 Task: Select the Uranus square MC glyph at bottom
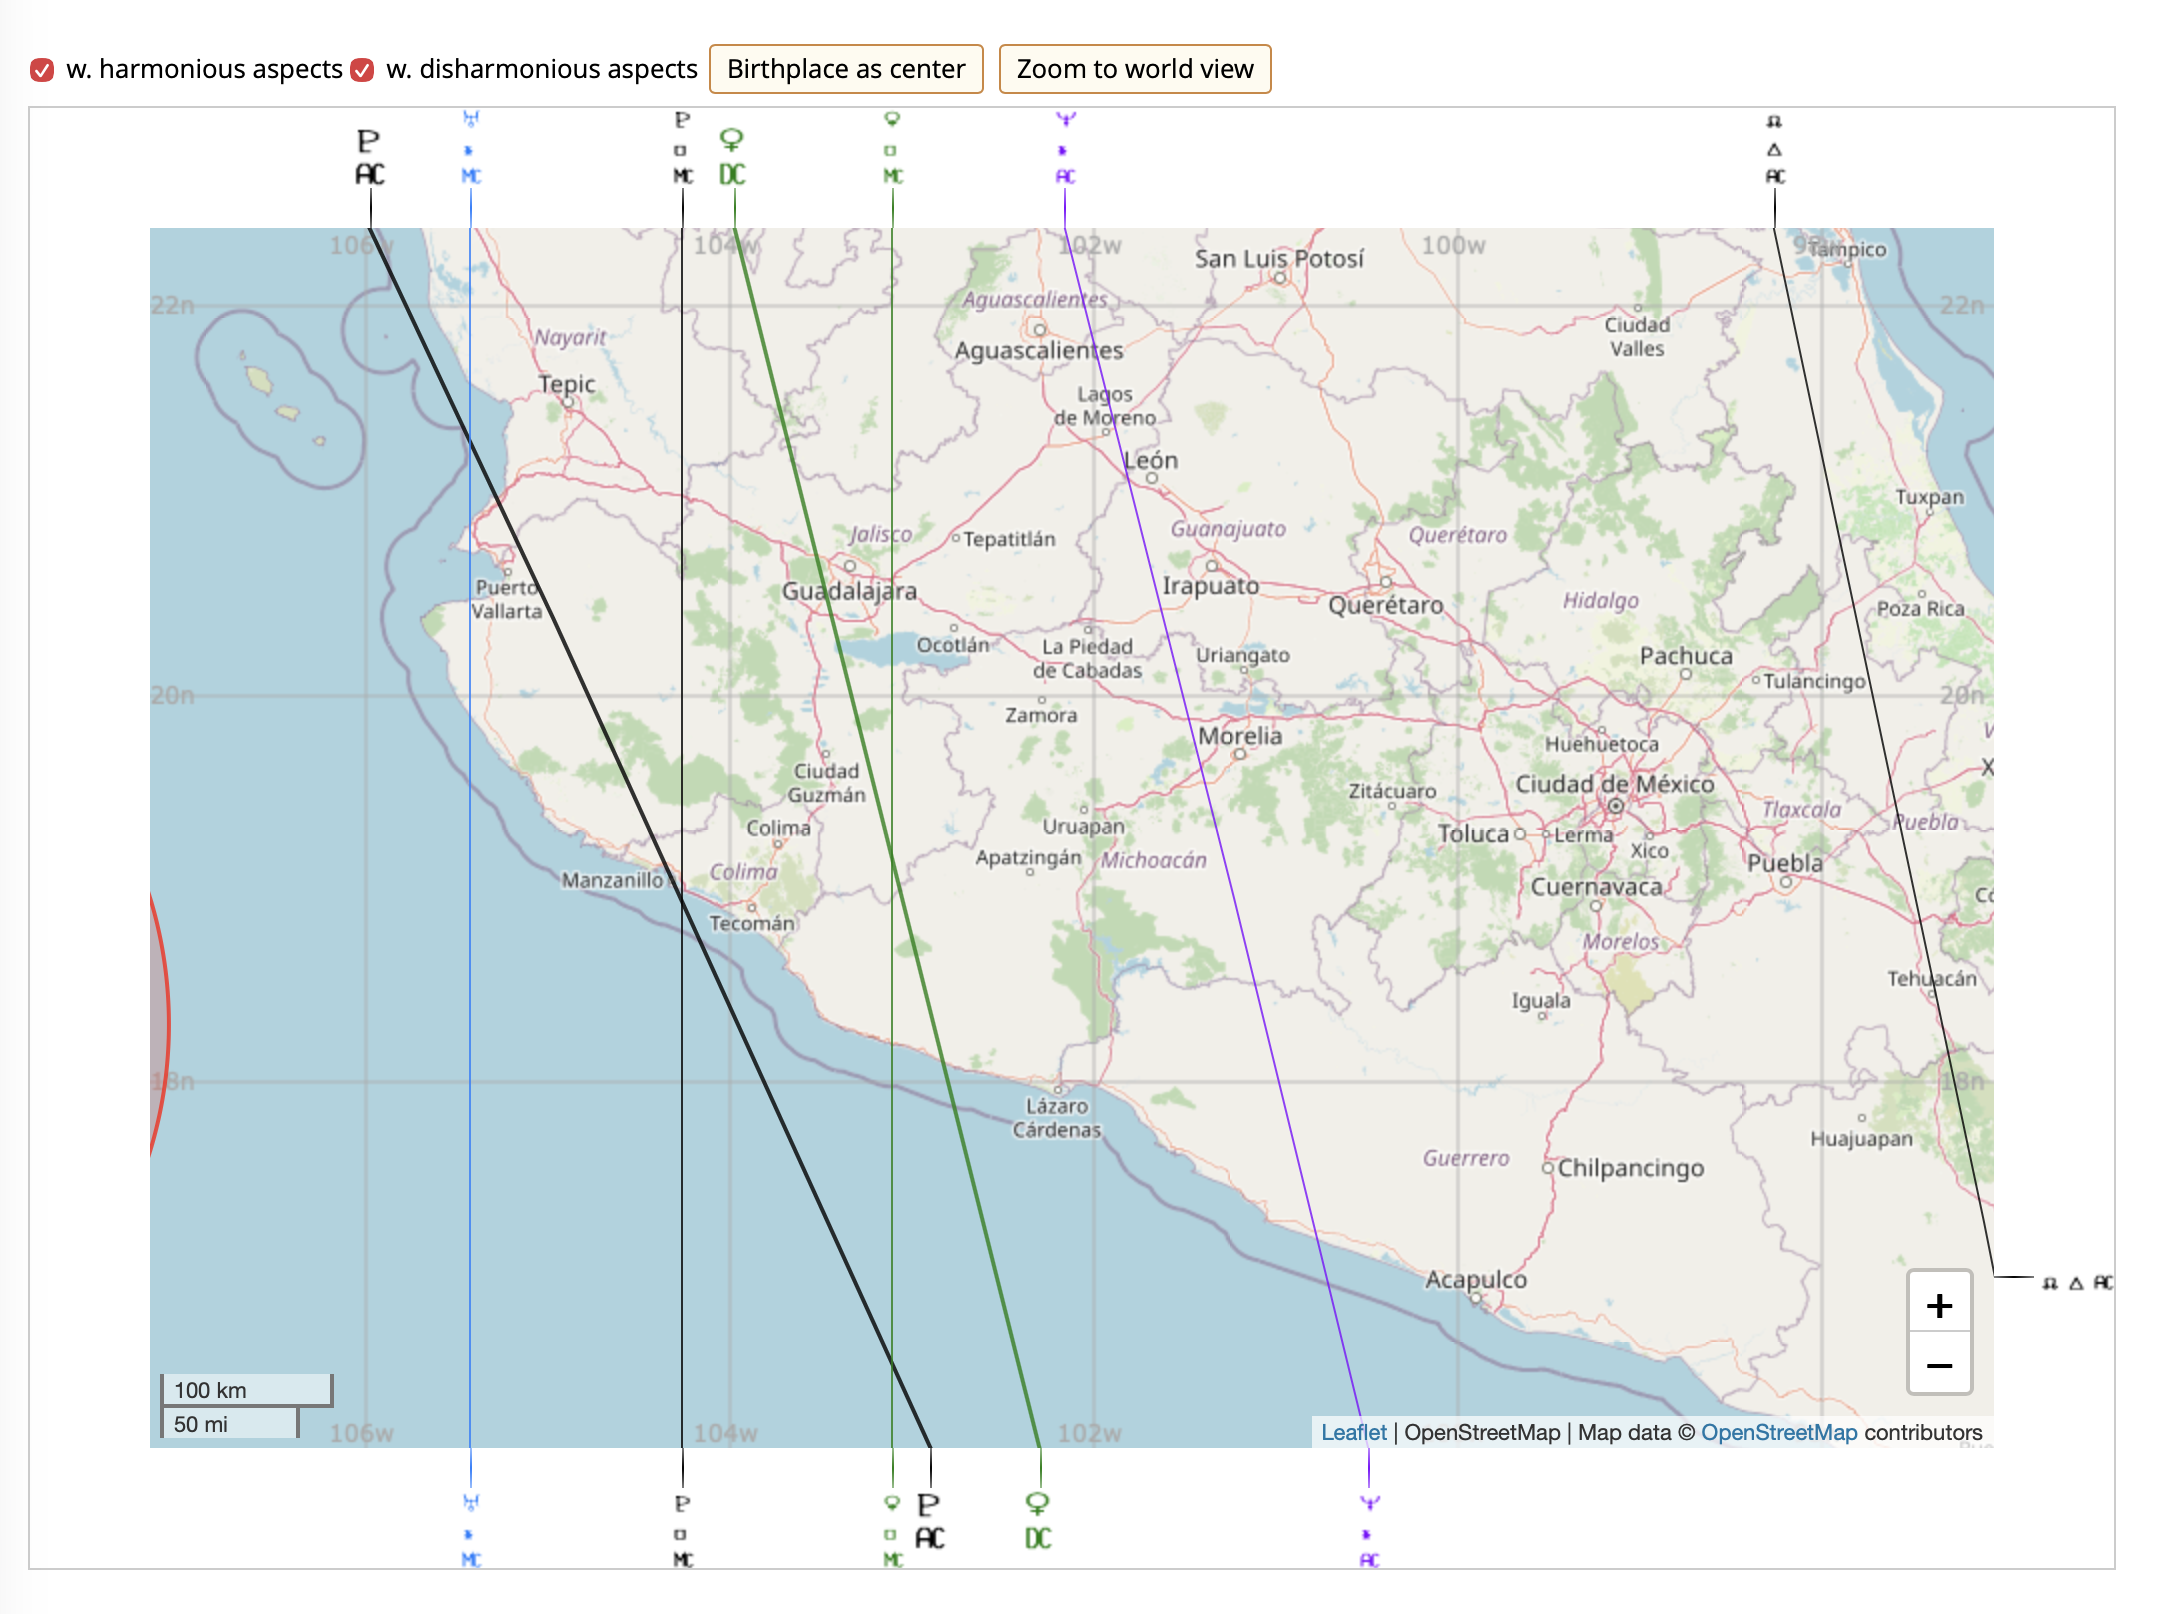click(x=470, y=1528)
